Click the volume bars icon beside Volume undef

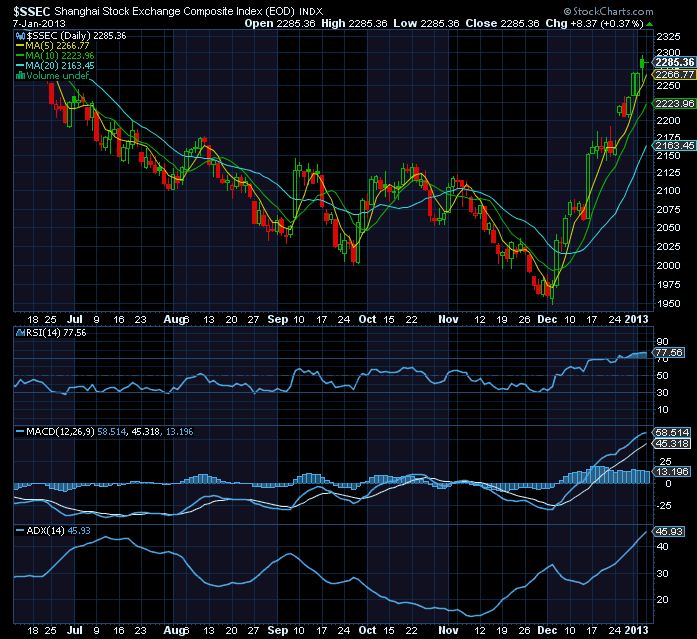pos(20,76)
